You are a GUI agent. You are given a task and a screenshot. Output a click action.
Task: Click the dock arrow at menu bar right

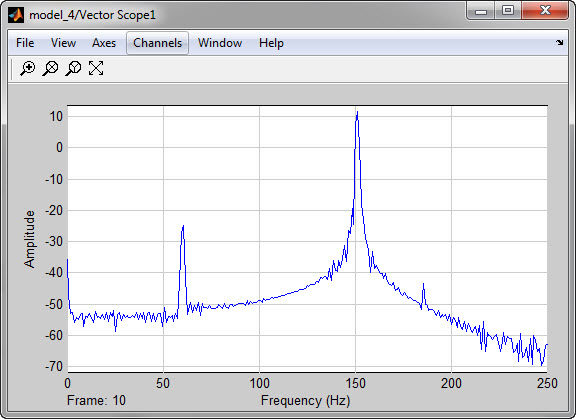coord(559,43)
